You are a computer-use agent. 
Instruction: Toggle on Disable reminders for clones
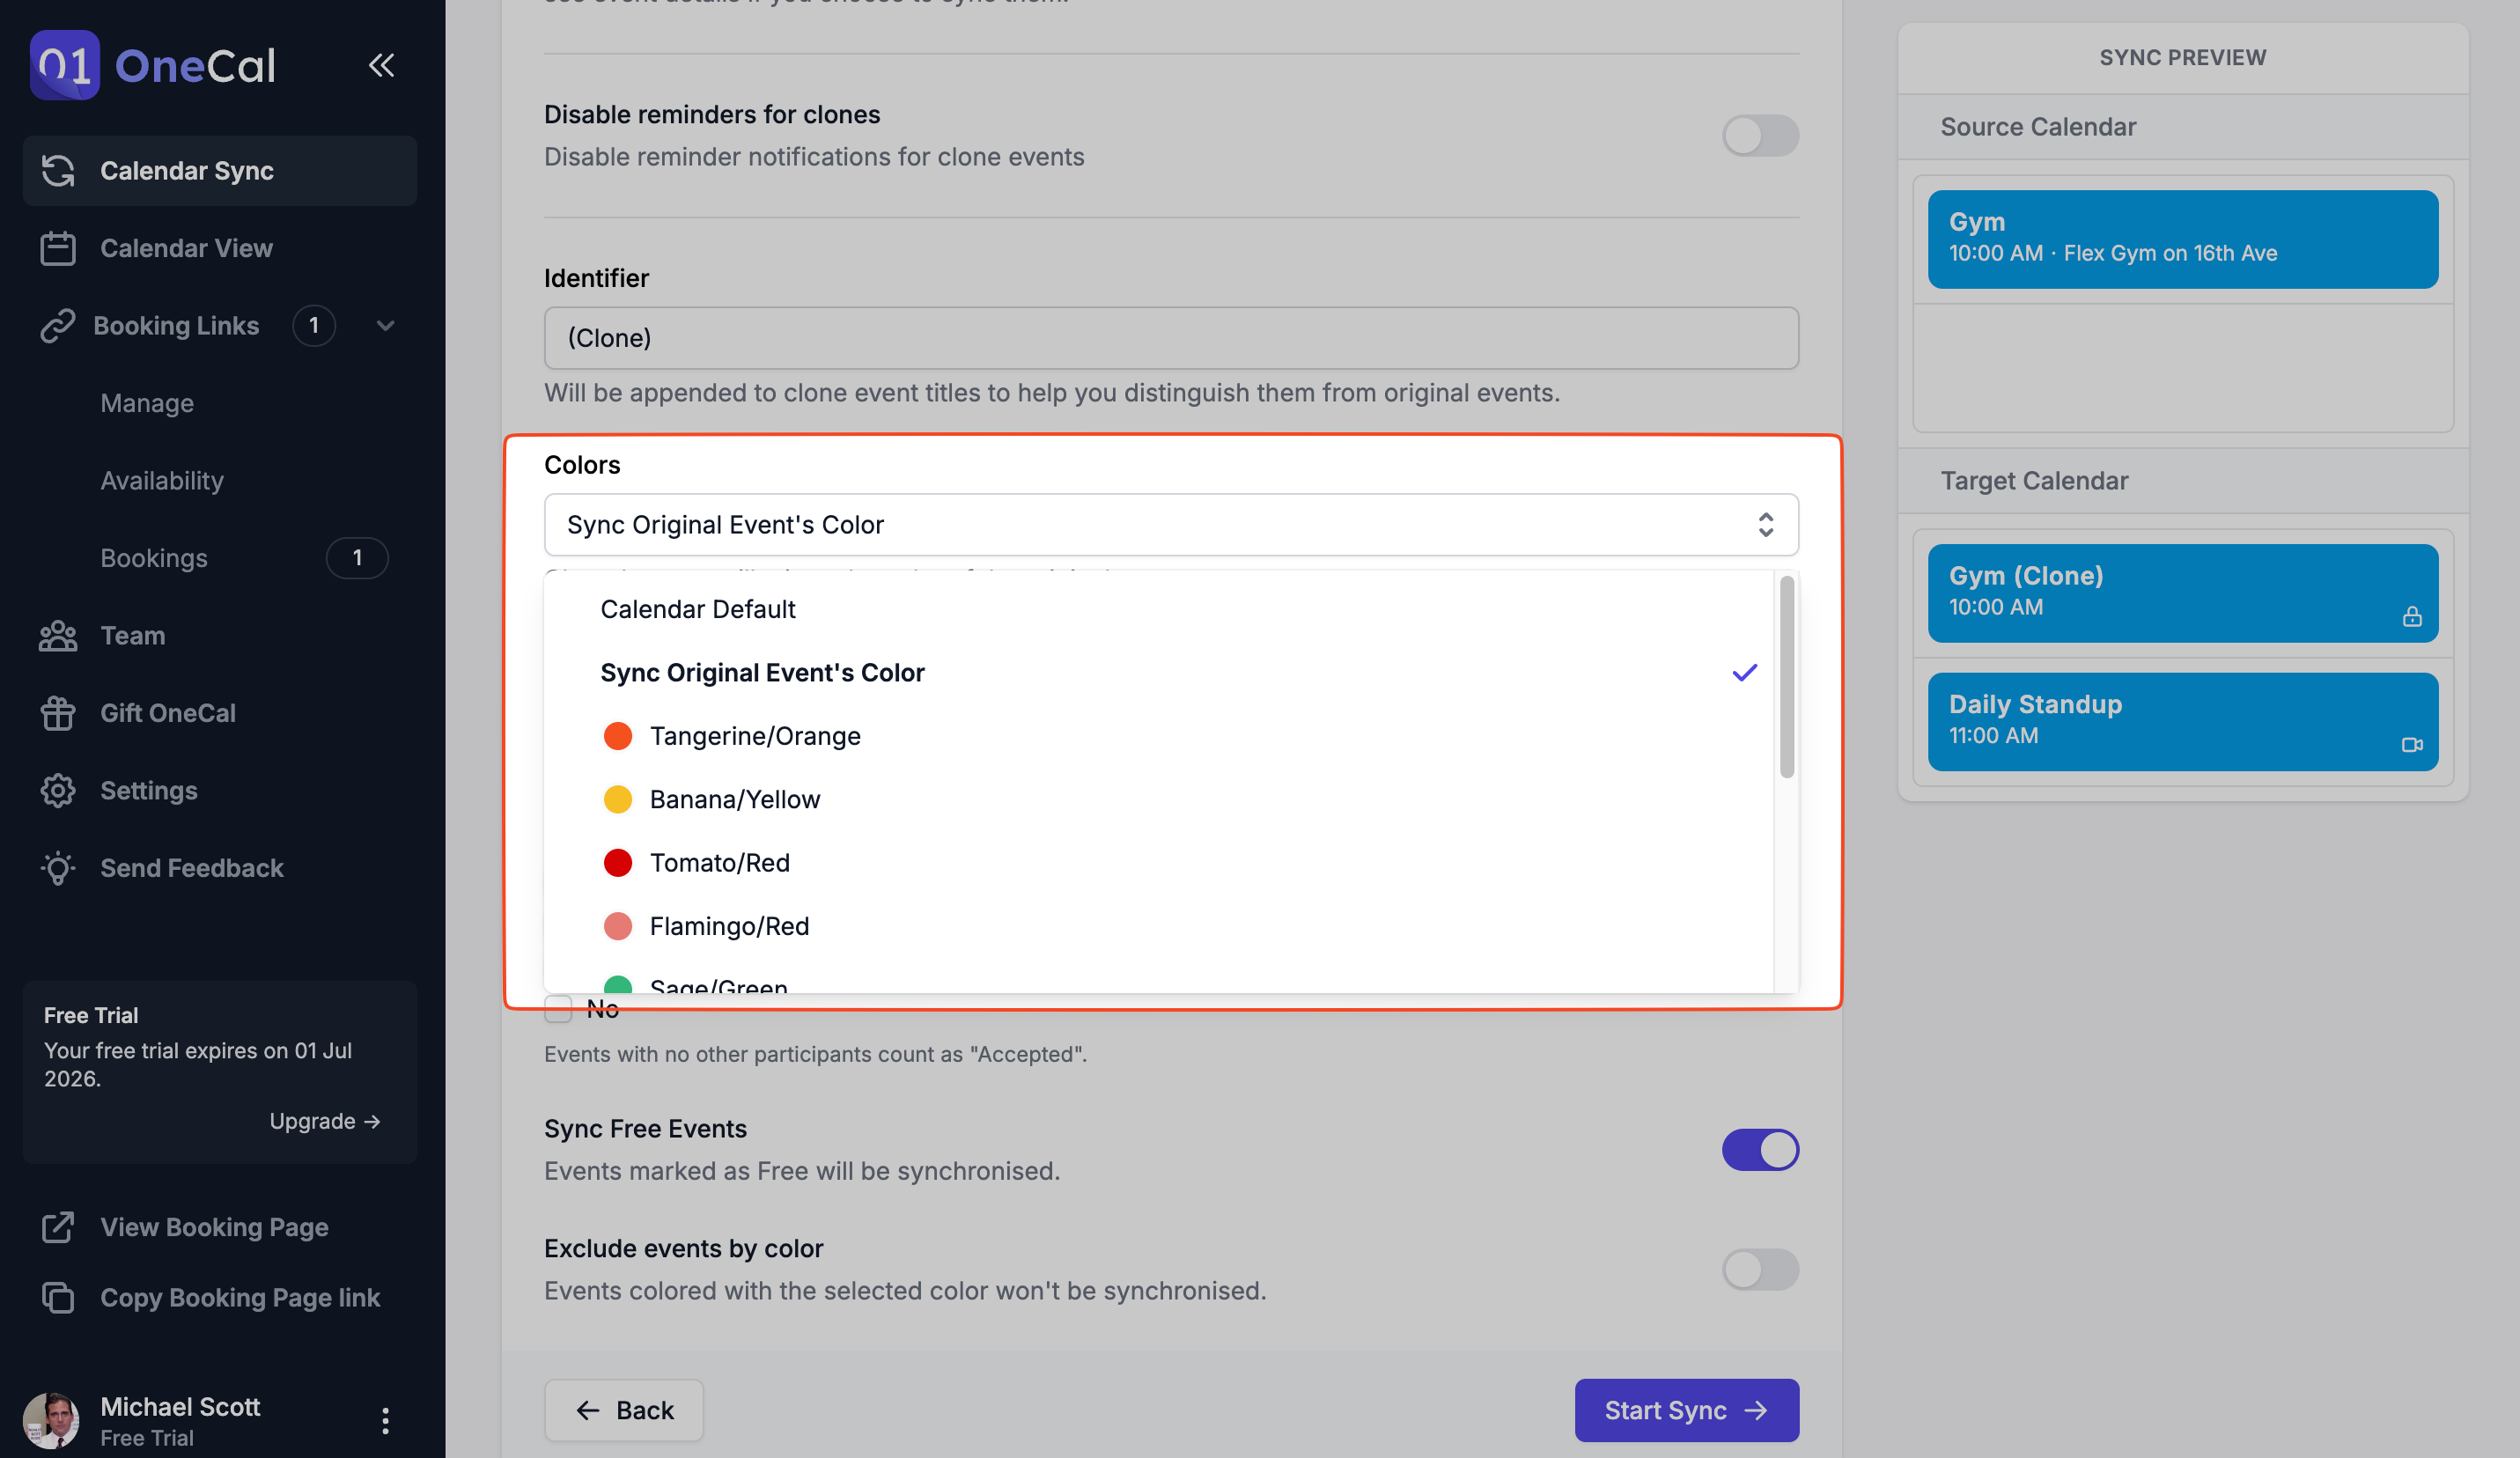1760,136
